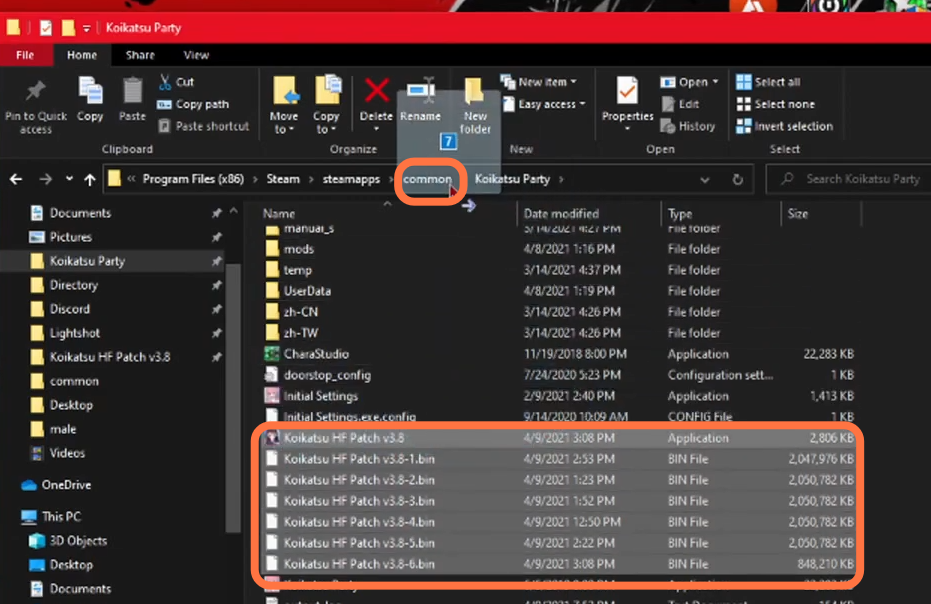Click the Refresh button

(x=737, y=179)
